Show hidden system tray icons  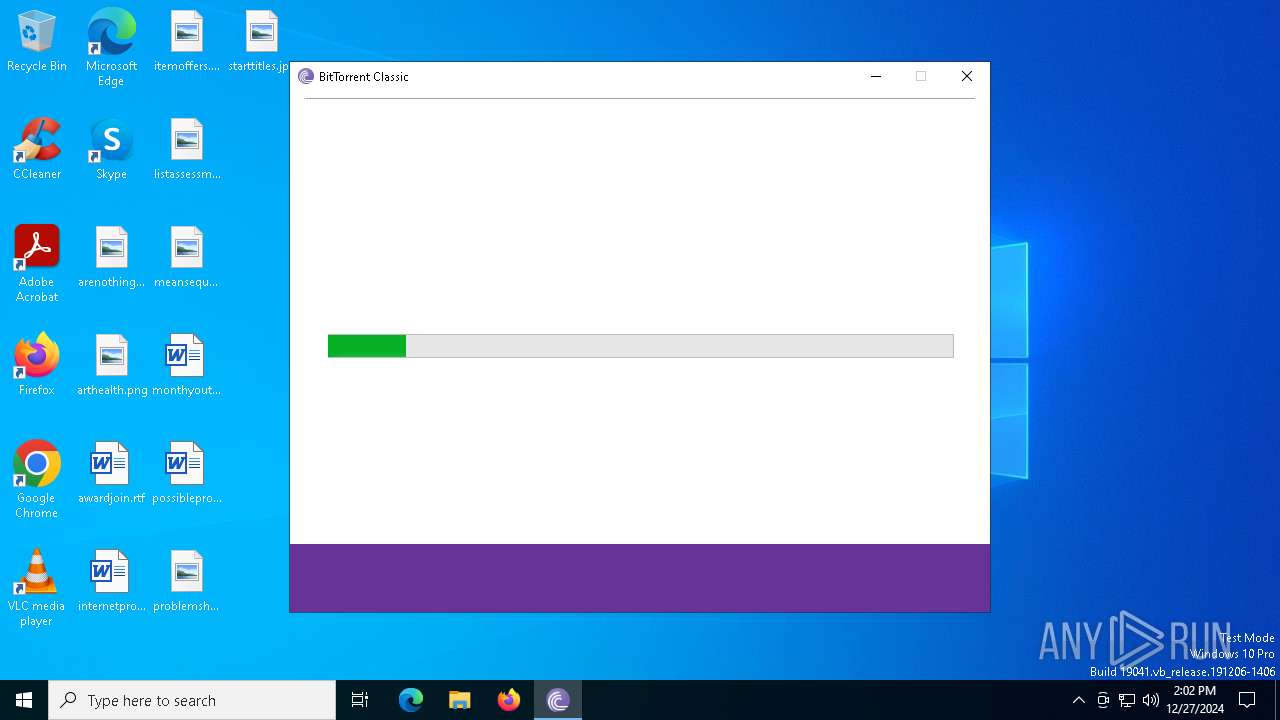point(1078,700)
